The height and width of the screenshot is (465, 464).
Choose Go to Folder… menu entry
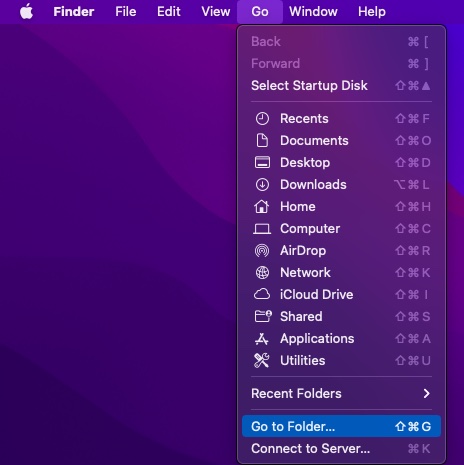click(341, 426)
